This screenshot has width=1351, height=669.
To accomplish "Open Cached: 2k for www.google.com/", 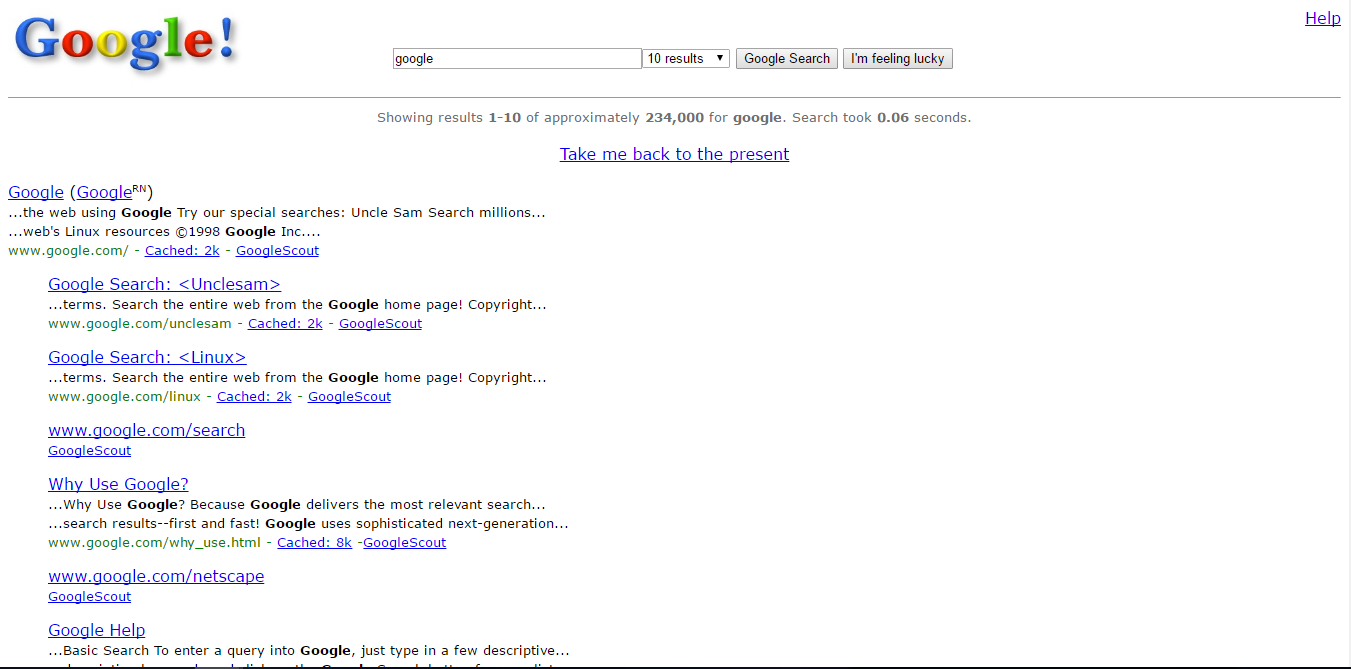I will 182,251.
